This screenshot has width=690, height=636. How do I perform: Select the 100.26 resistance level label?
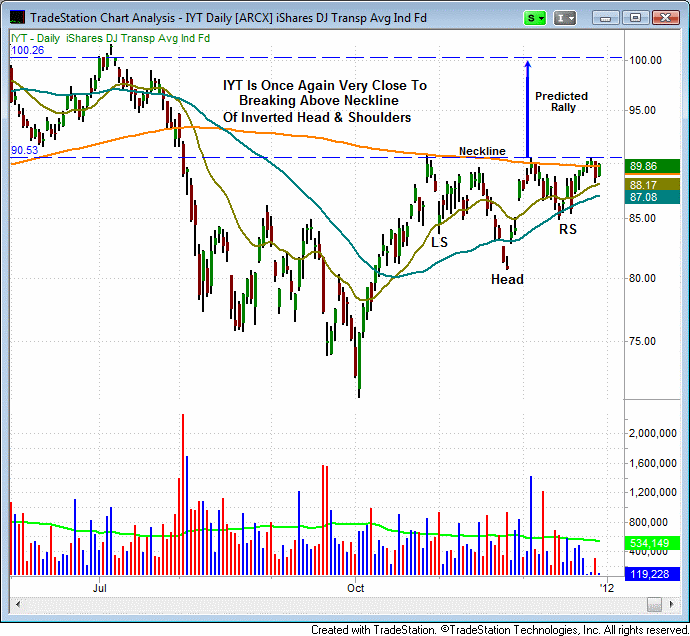(28, 50)
